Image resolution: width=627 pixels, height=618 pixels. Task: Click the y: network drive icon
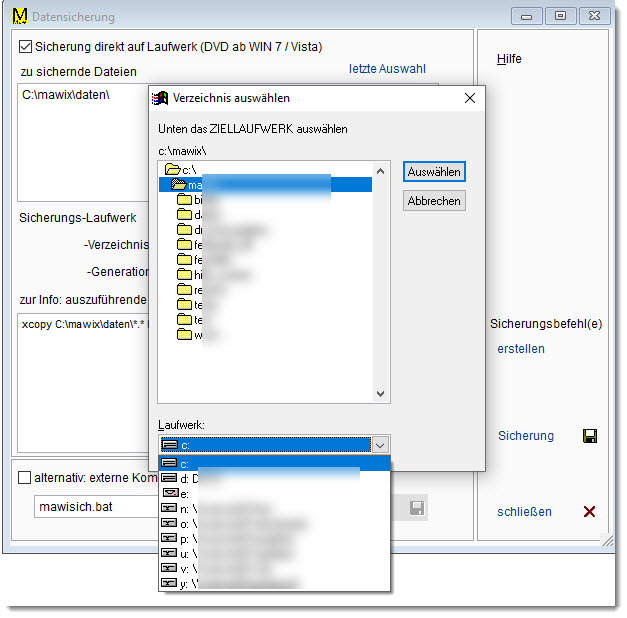pyautogui.click(x=170, y=583)
